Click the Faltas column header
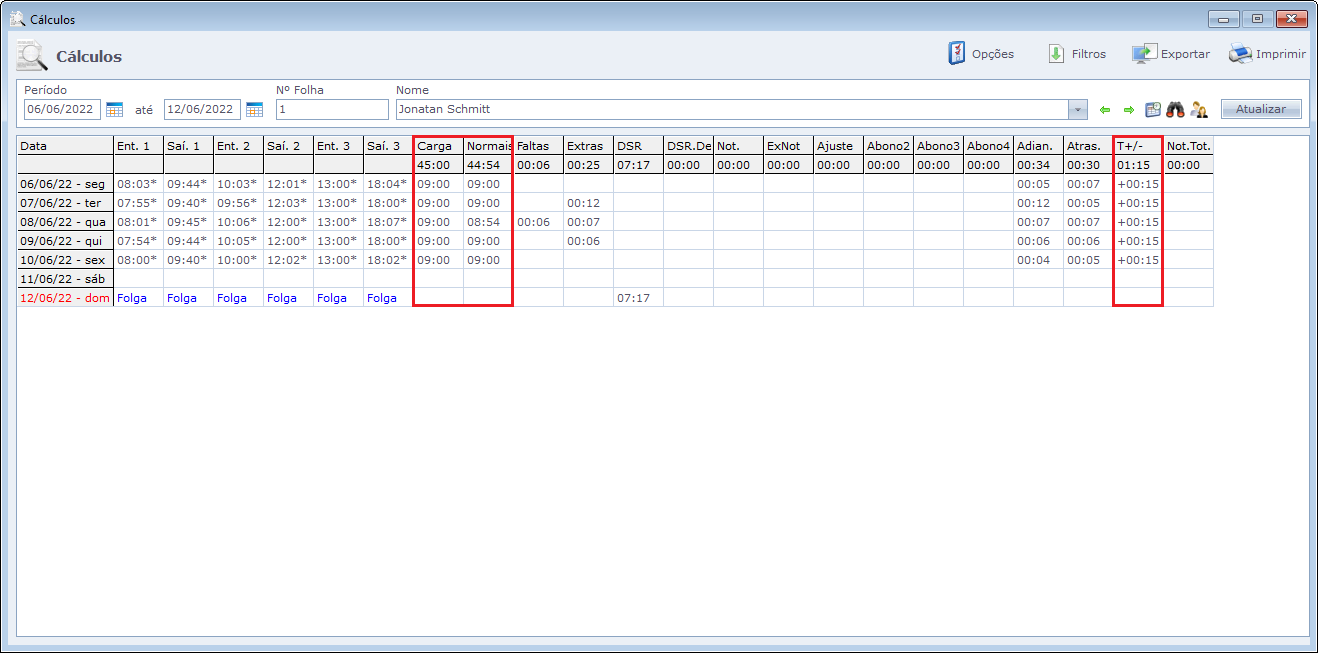 (537, 146)
